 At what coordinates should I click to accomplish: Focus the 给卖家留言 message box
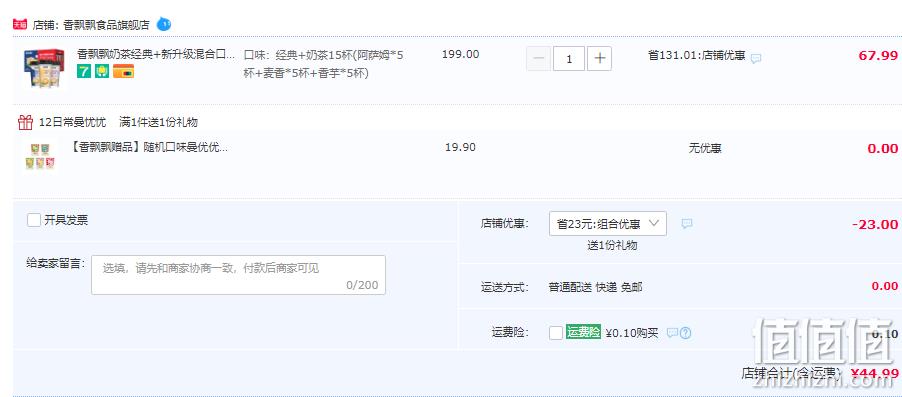(238, 275)
